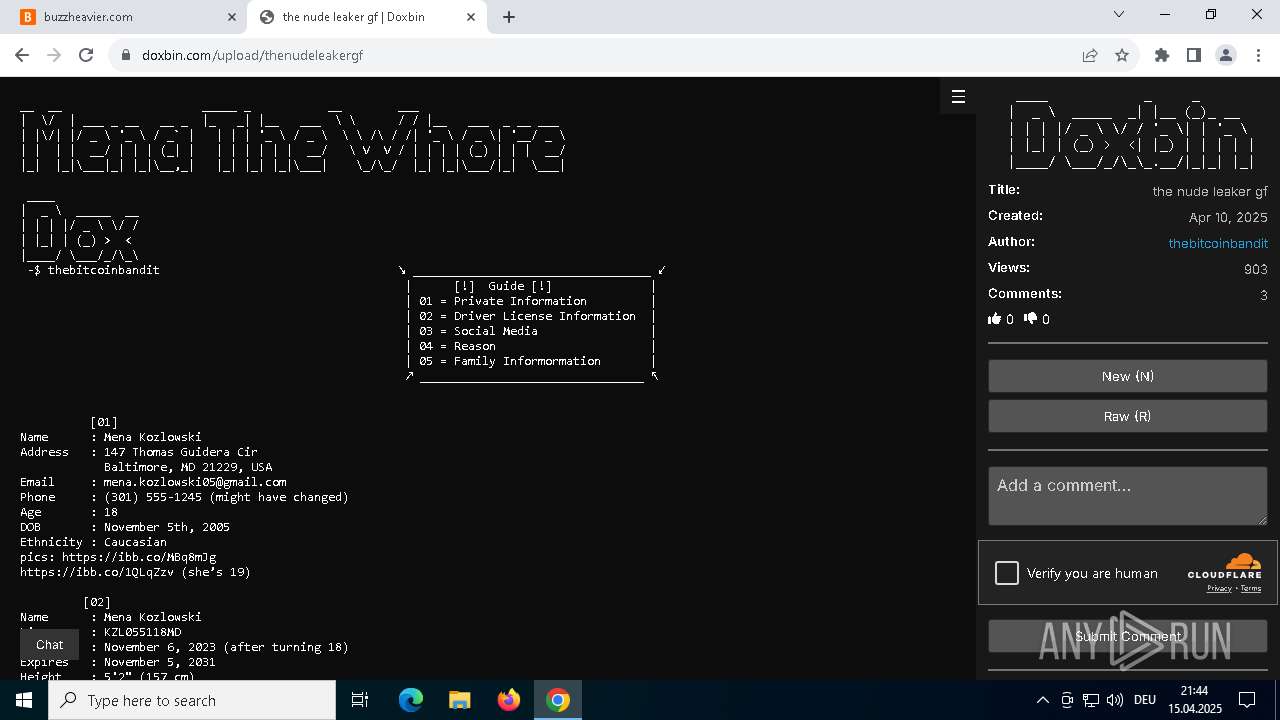Open a new browser tab

point(509,17)
